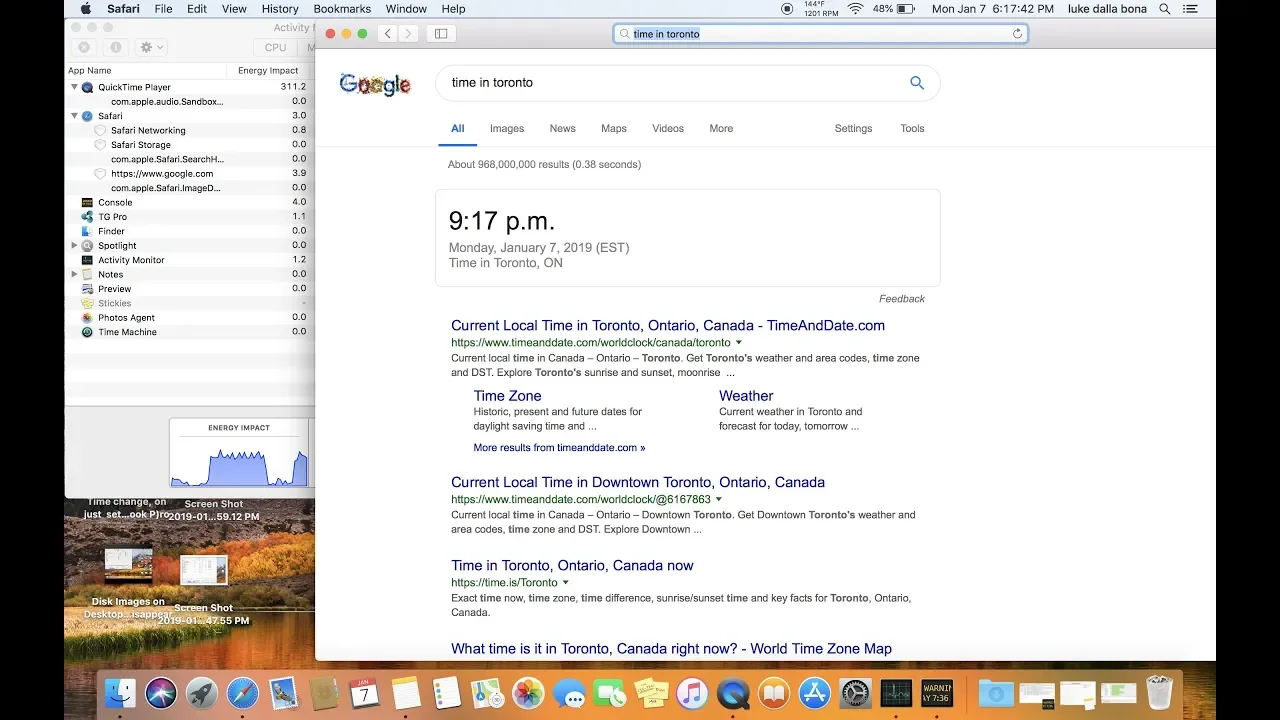Open the Weather sitelink

746,396
